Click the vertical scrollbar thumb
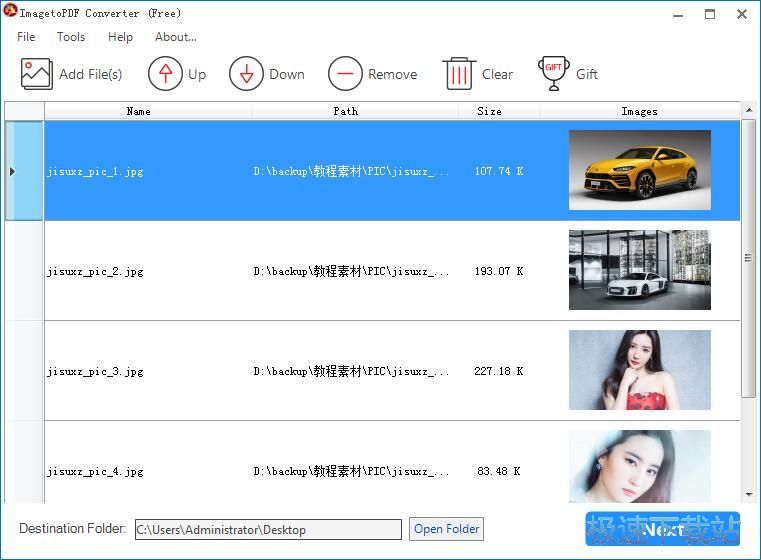 coord(748,257)
